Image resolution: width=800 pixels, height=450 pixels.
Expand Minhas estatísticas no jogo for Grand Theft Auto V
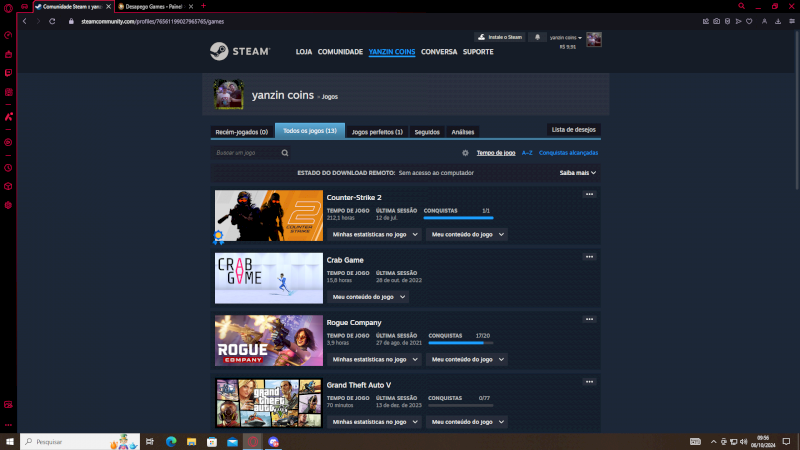[374, 422]
